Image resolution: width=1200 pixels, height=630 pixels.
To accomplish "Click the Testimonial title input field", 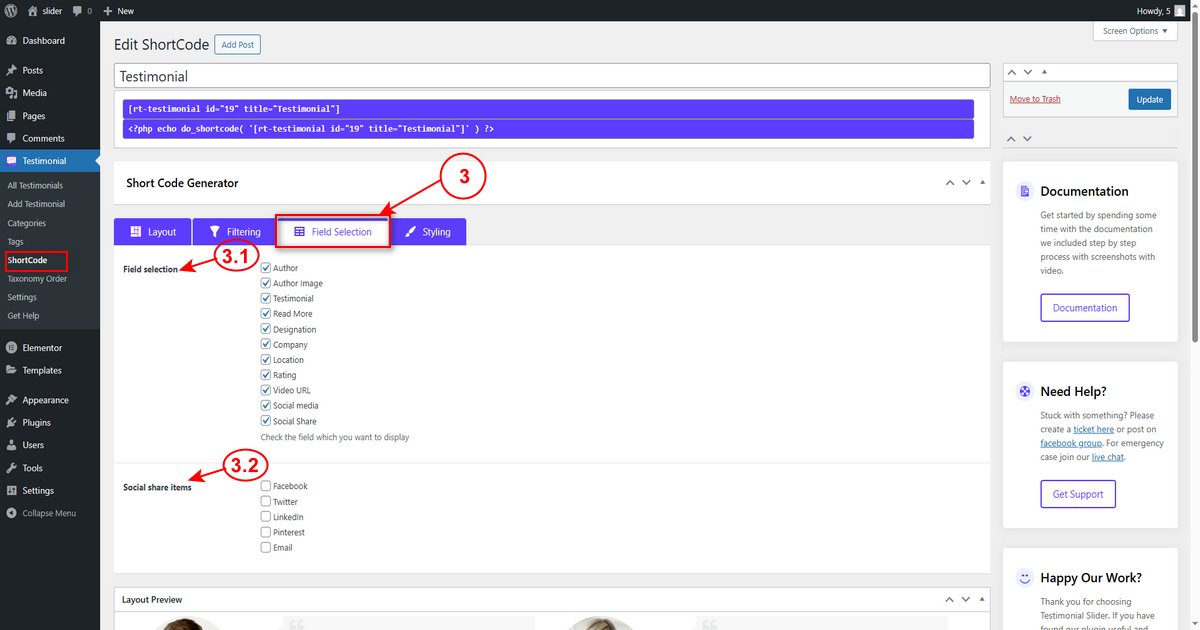I will tap(552, 76).
